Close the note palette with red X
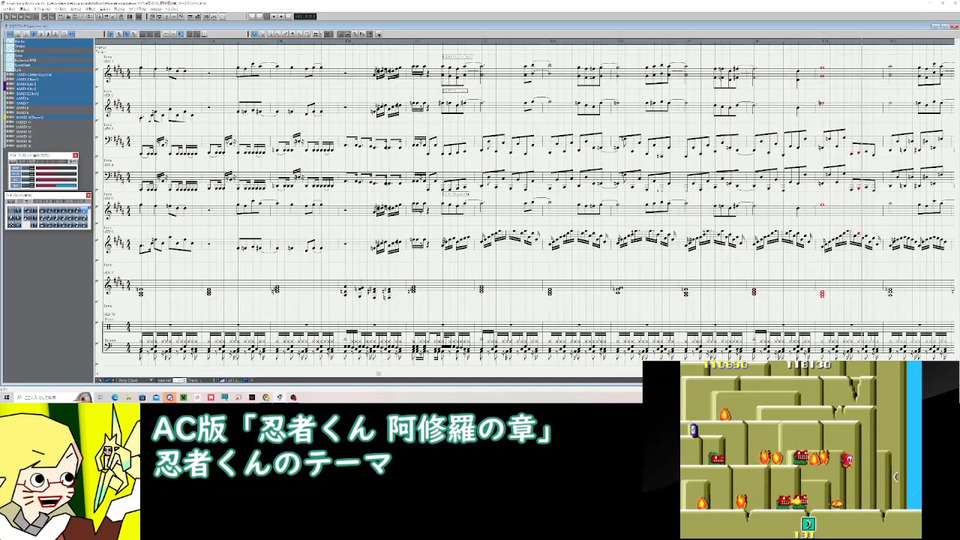 (x=88, y=195)
